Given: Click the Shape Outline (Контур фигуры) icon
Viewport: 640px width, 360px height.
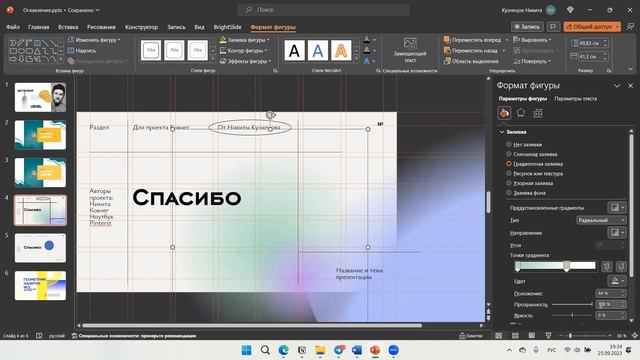Looking at the screenshot, I should click(x=223, y=51).
